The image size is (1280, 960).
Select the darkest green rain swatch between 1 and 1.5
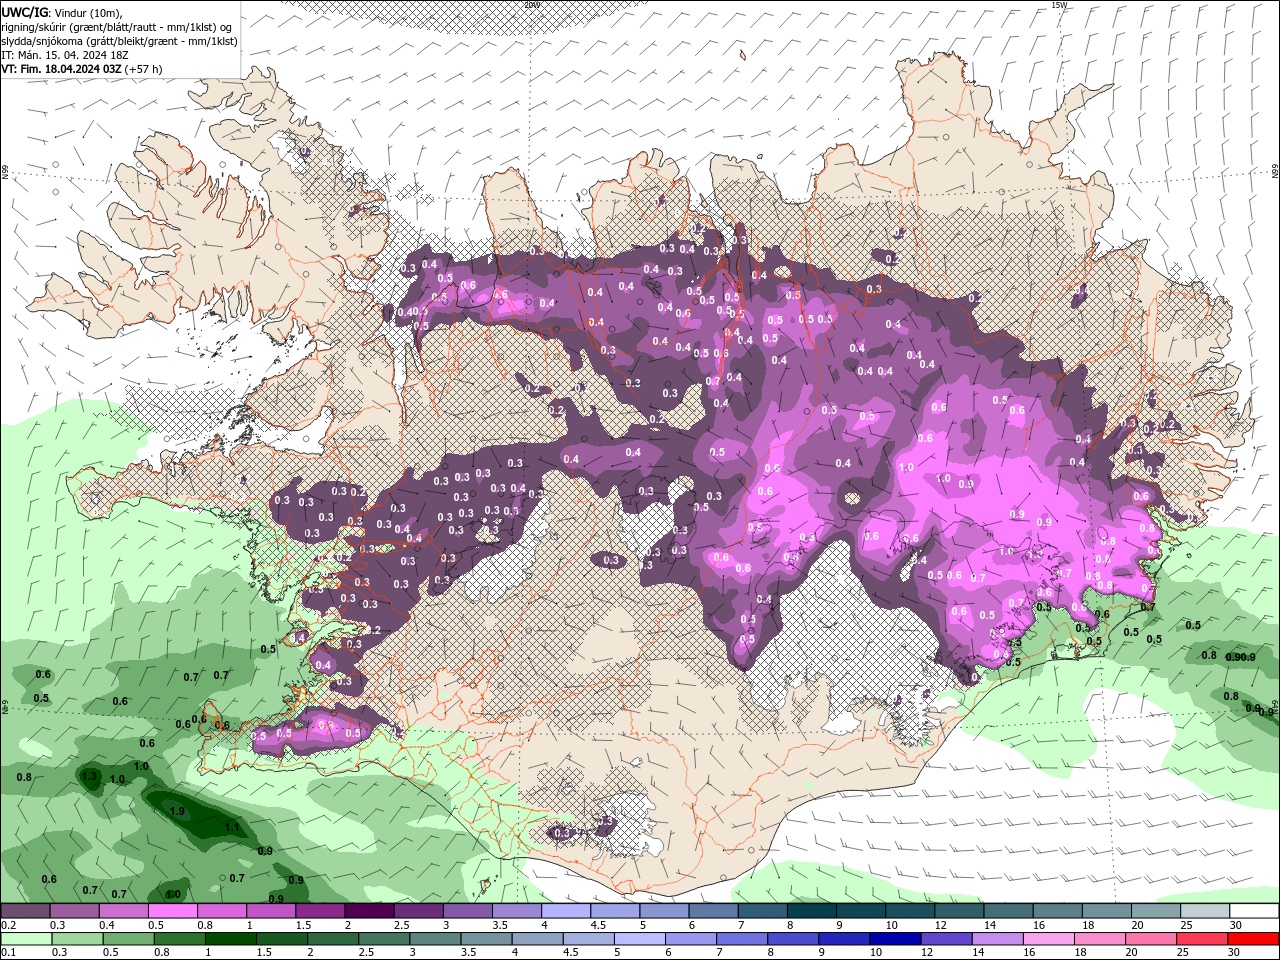[230, 939]
